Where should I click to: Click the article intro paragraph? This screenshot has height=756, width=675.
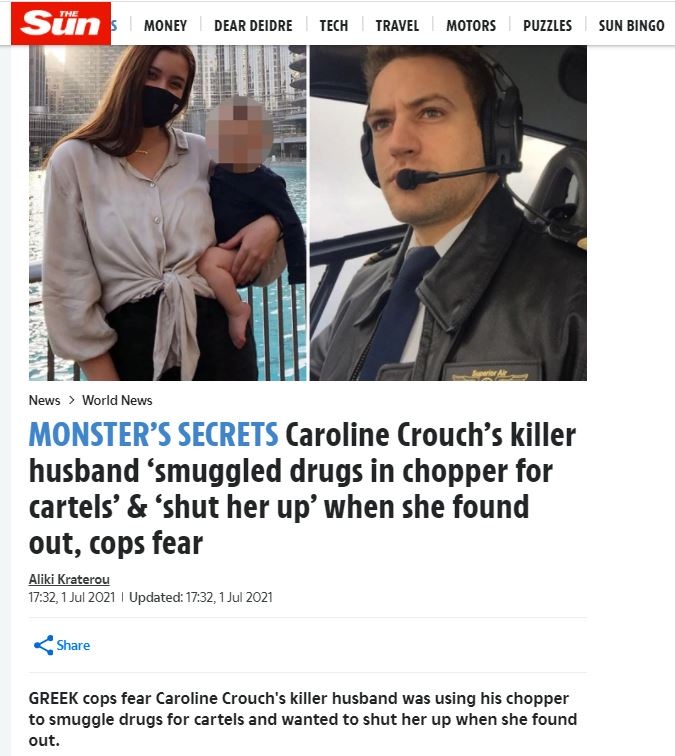(303, 719)
